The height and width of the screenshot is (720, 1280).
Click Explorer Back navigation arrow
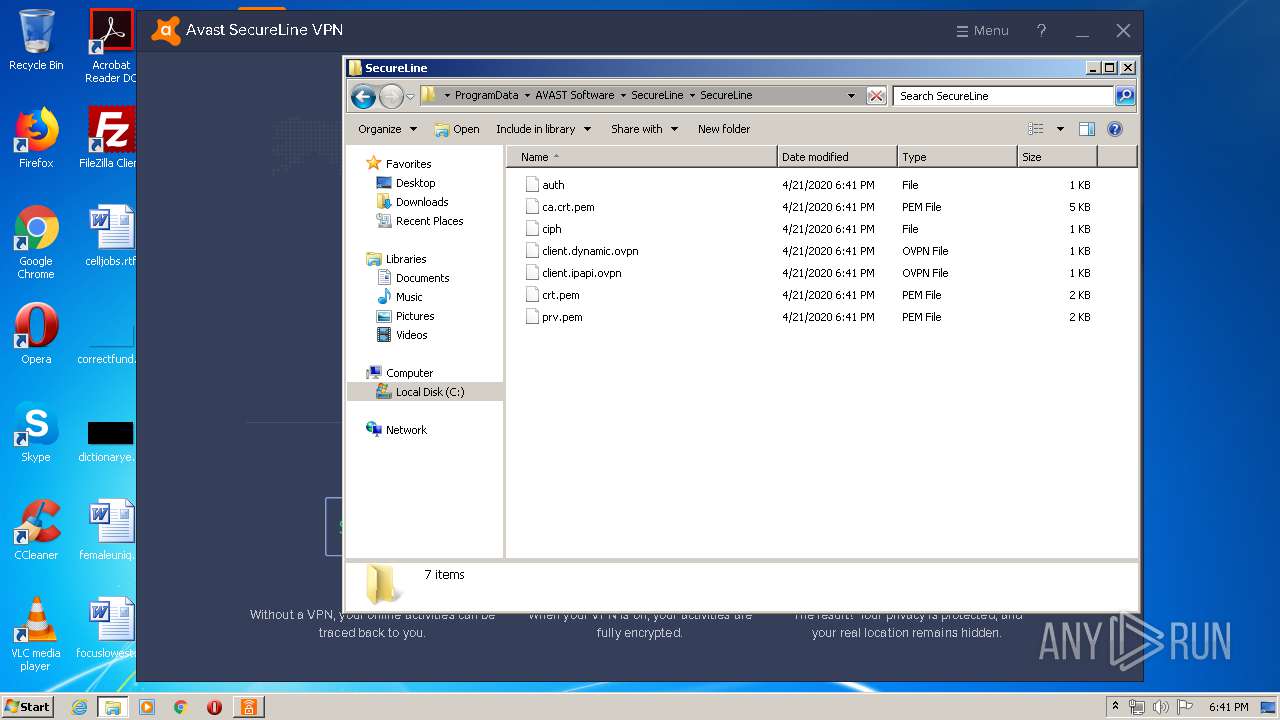[x=363, y=96]
